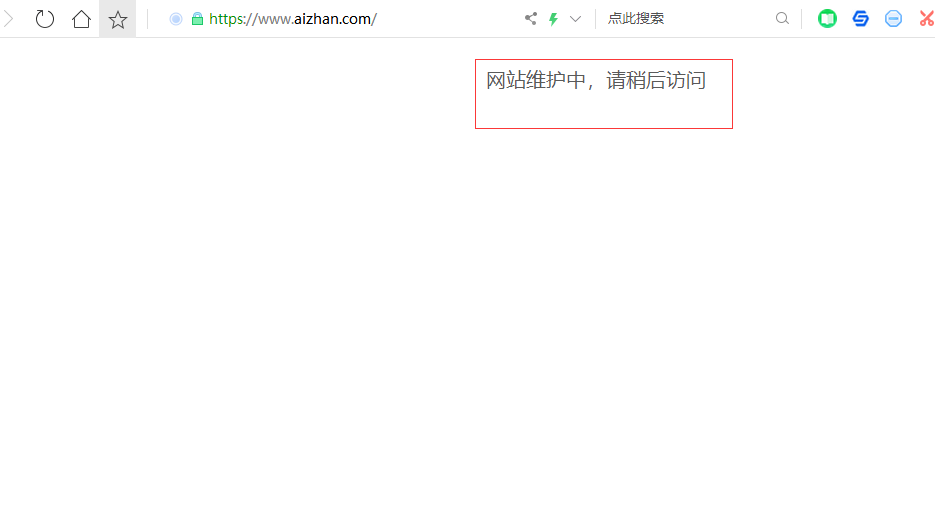Click empty space inside the red-bordered notice box
The width and height of the screenshot is (935, 520).
[x=603, y=112]
